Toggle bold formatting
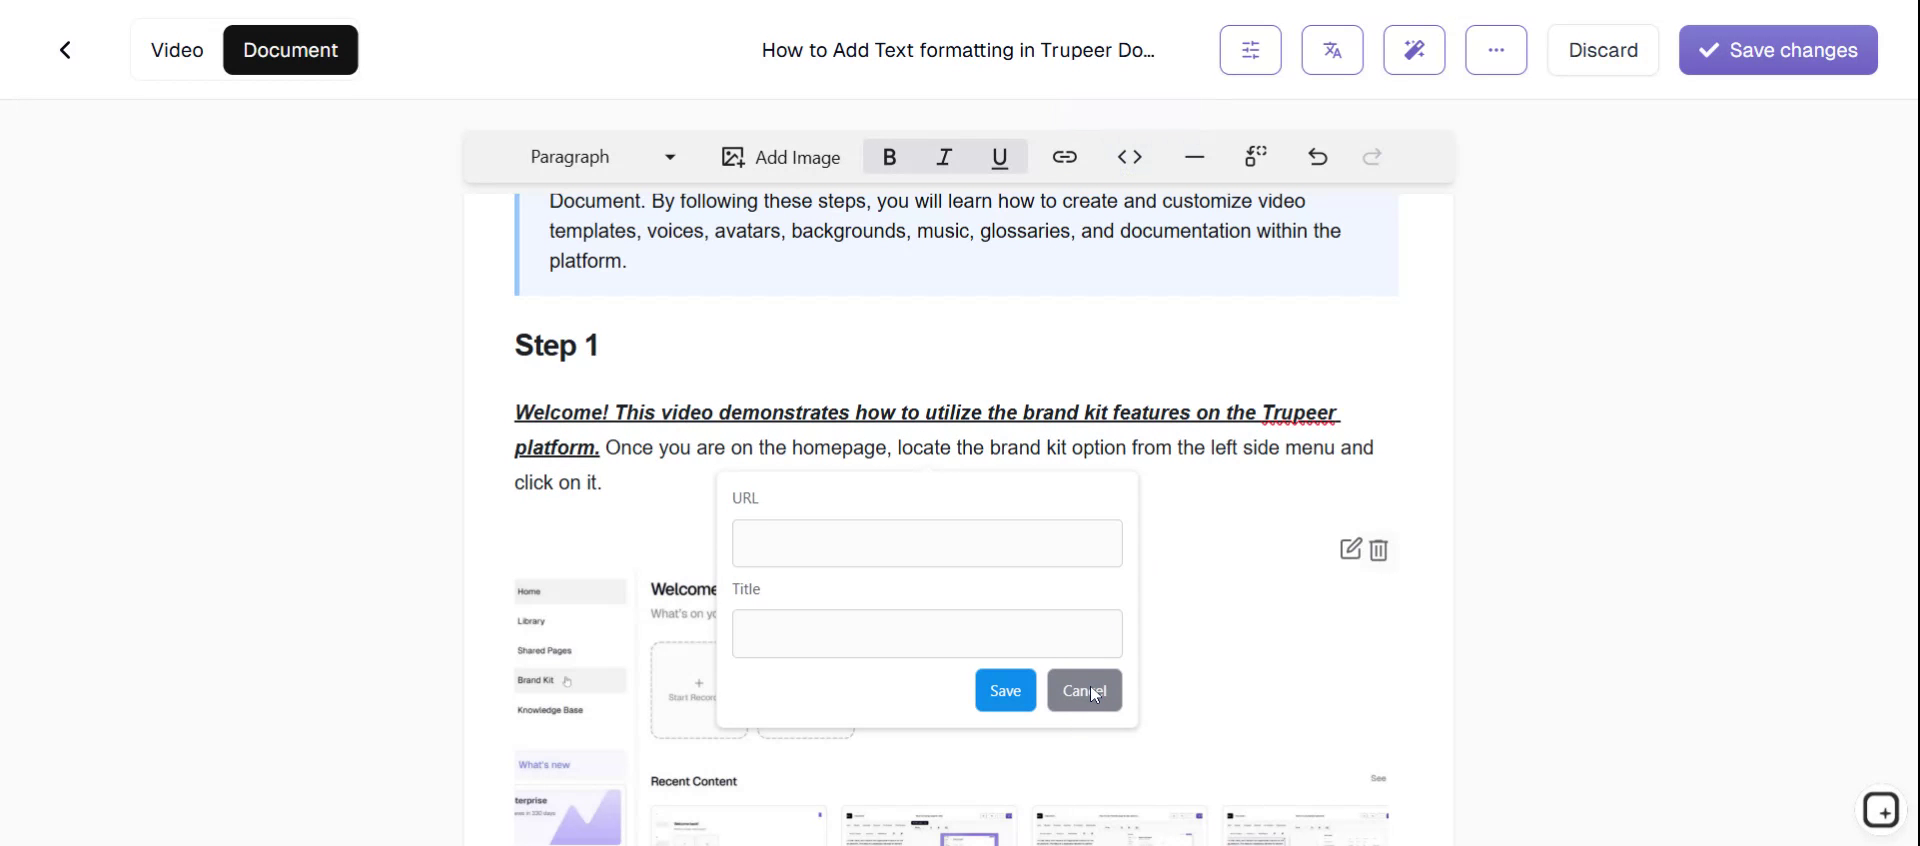The image size is (1920, 846). [x=889, y=157]
